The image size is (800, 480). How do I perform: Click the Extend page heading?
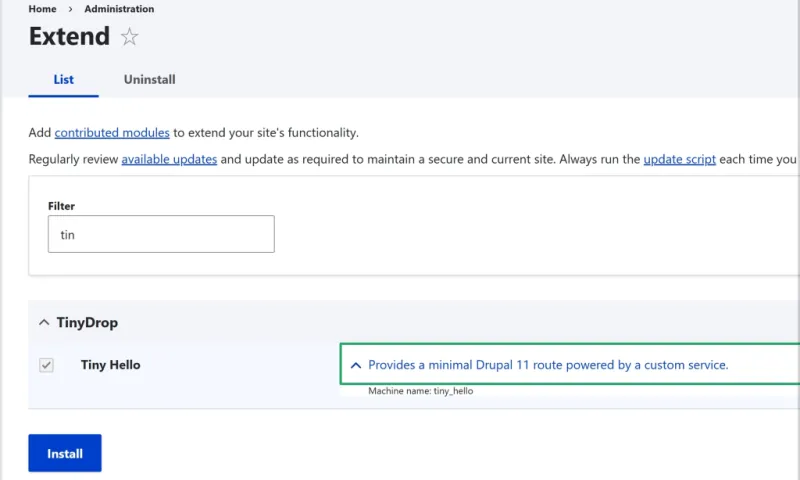(69, 36)
